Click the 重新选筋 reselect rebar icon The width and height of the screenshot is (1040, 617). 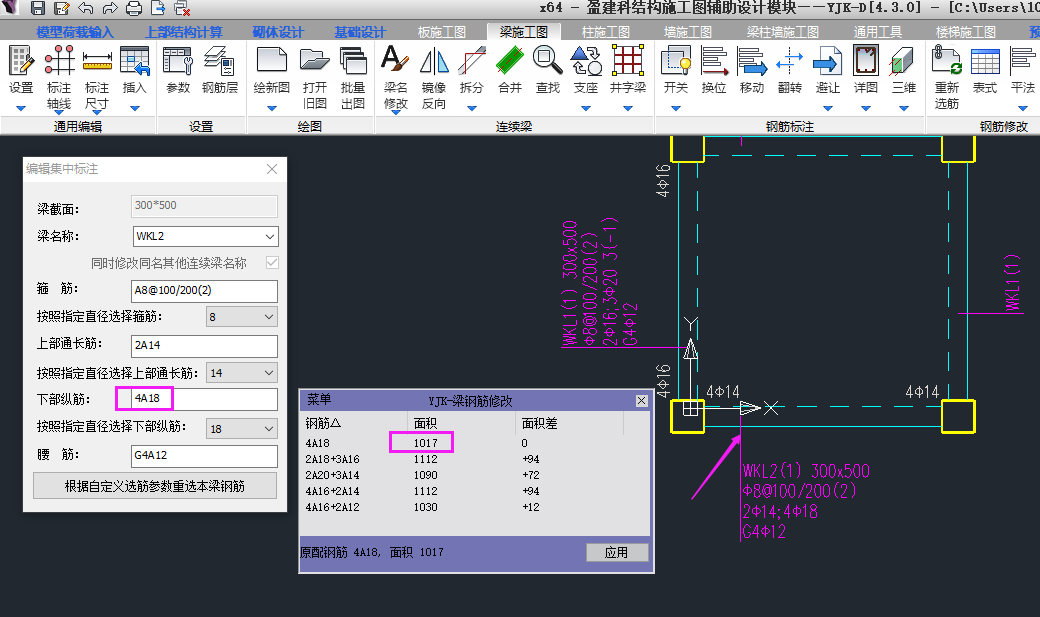(x=946, y=61)
